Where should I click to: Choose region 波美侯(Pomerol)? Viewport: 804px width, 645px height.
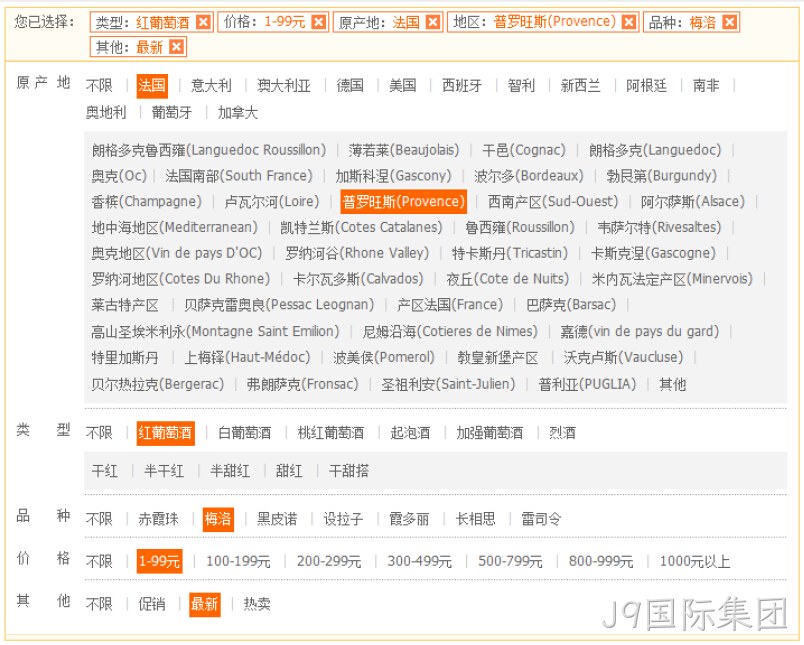pos(384,357)
